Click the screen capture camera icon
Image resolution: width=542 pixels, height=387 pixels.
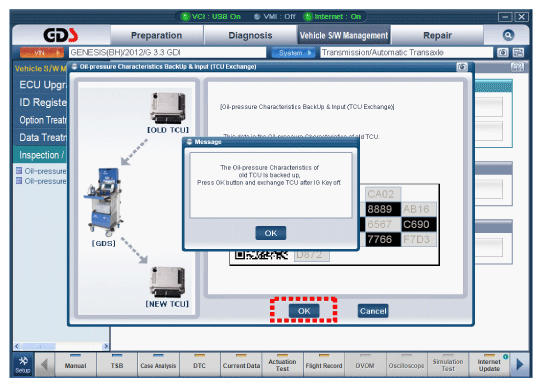tap(503, 53)
